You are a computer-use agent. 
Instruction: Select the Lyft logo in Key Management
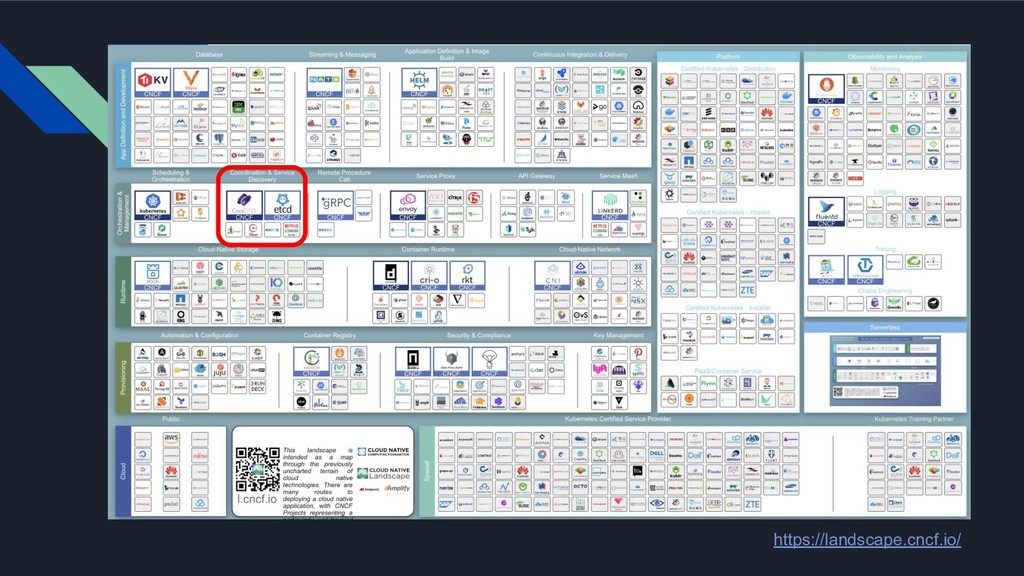tap(600, 370)
